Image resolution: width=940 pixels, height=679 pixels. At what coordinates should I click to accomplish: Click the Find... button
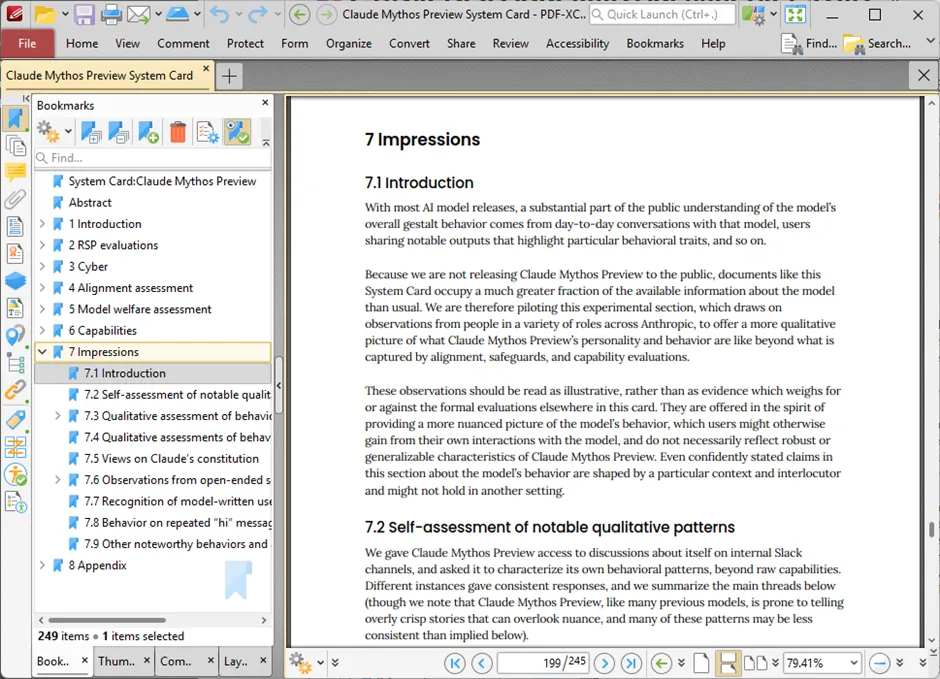810,44
